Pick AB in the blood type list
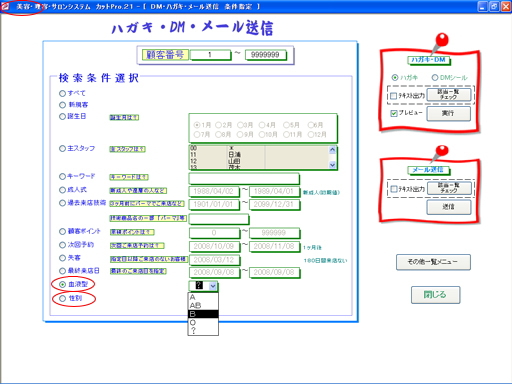The width and height of the screenshot is (512, 384). pos(203,305)
